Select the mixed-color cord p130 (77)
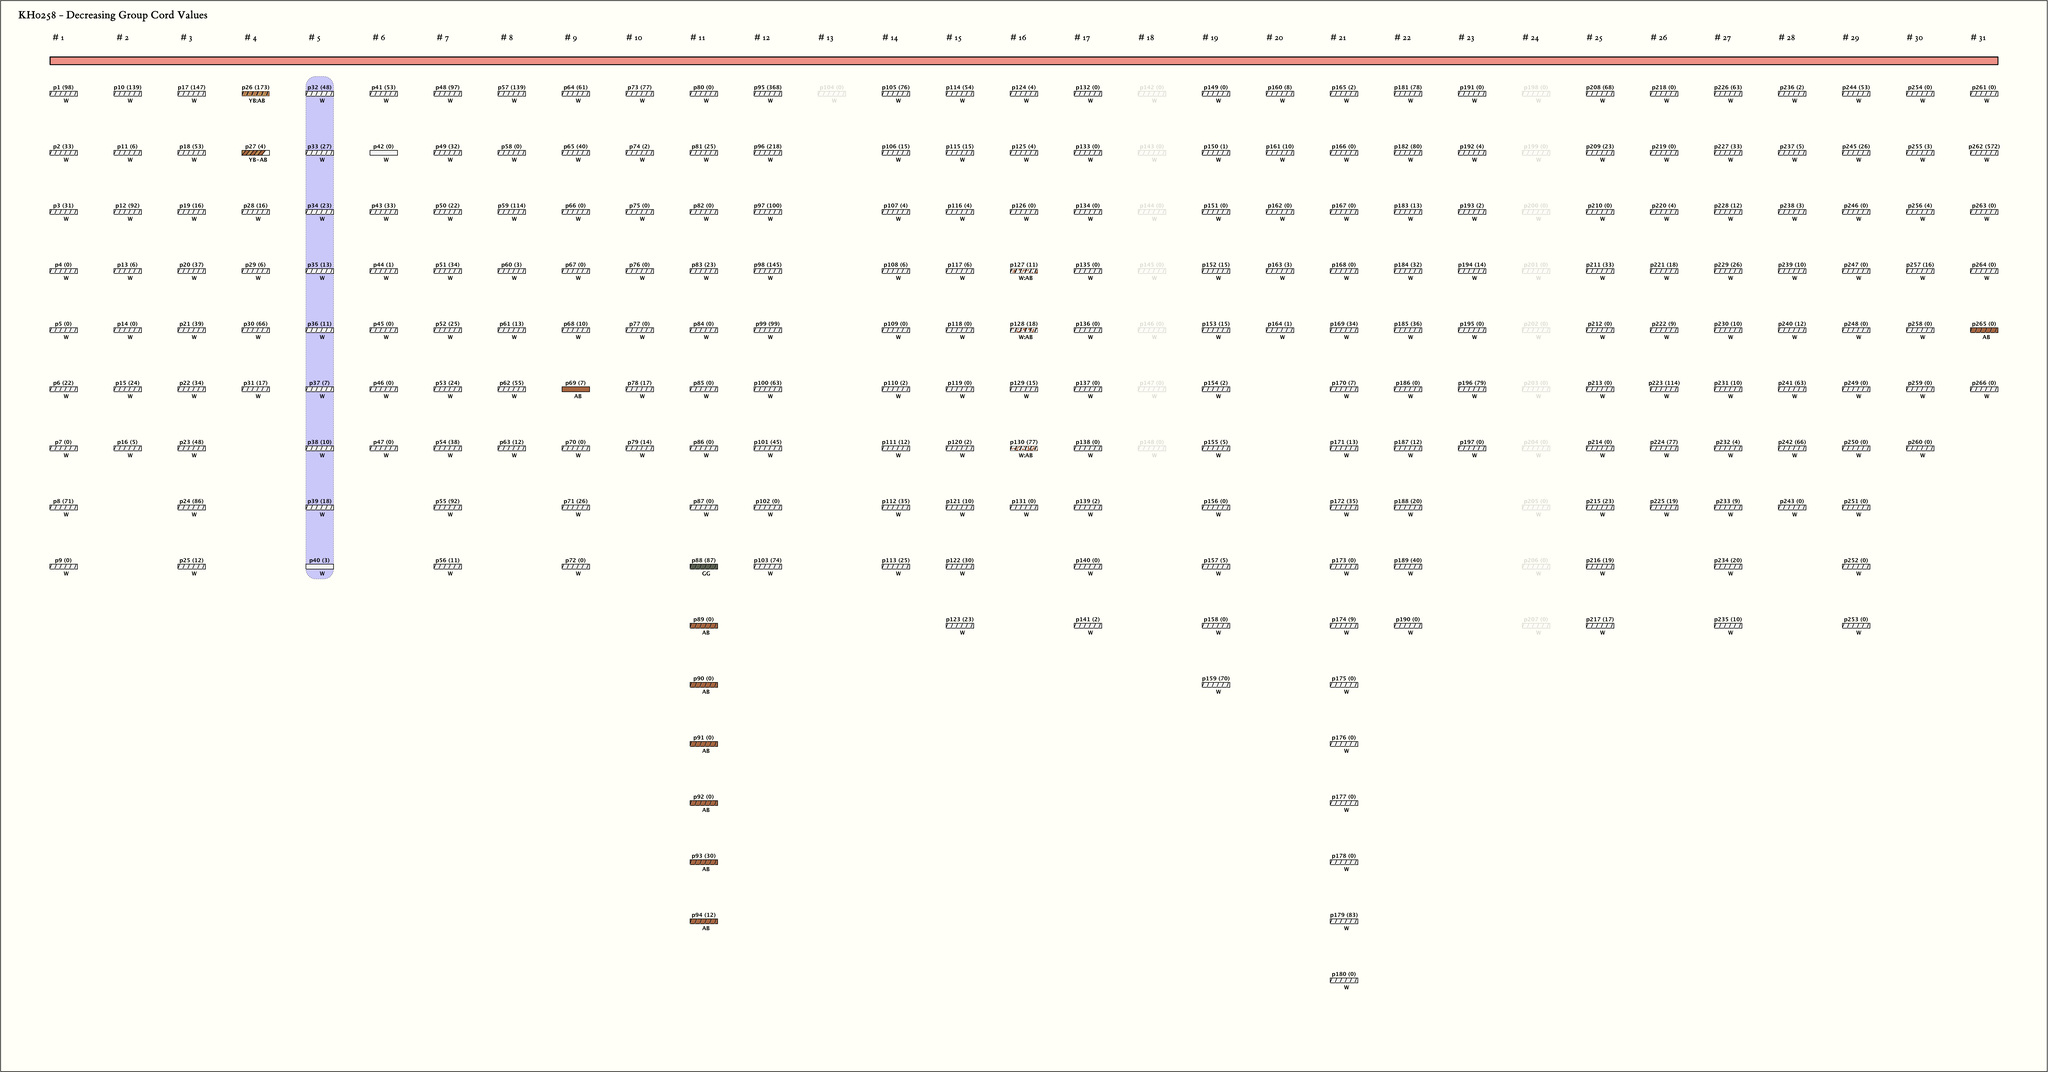 1025,448
